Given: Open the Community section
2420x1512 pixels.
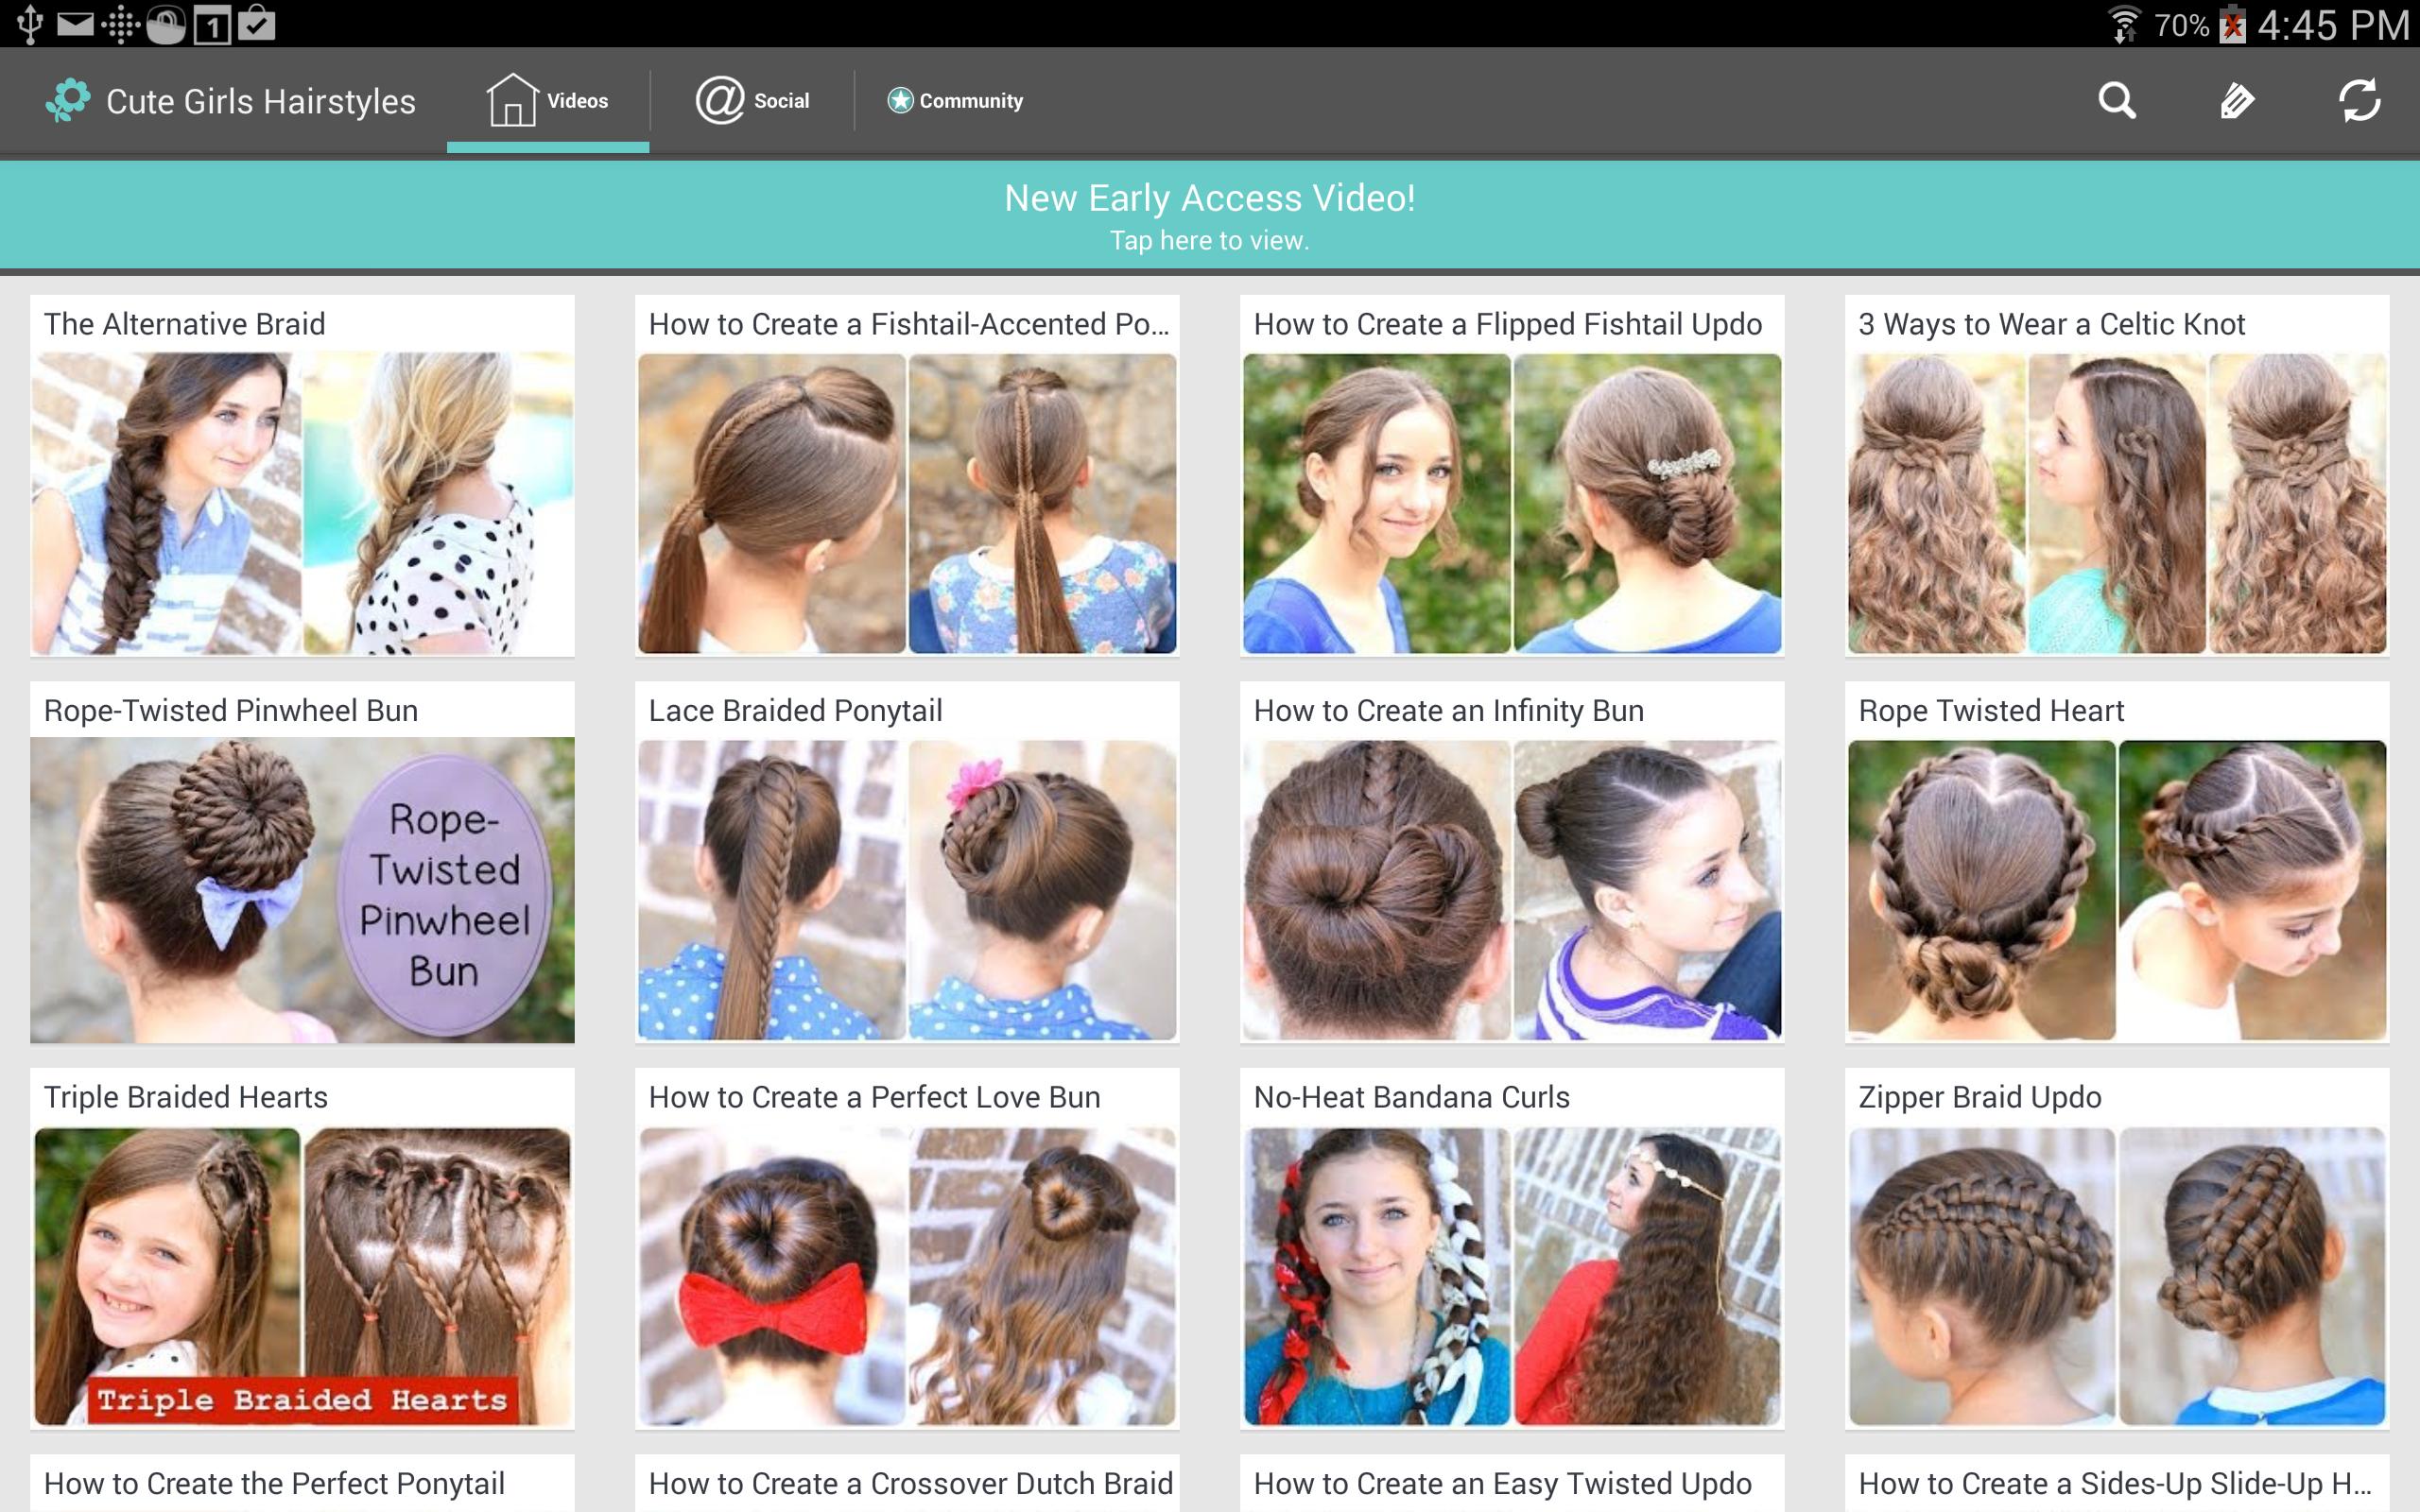Looking at the screenshot, I should point(951,99).
